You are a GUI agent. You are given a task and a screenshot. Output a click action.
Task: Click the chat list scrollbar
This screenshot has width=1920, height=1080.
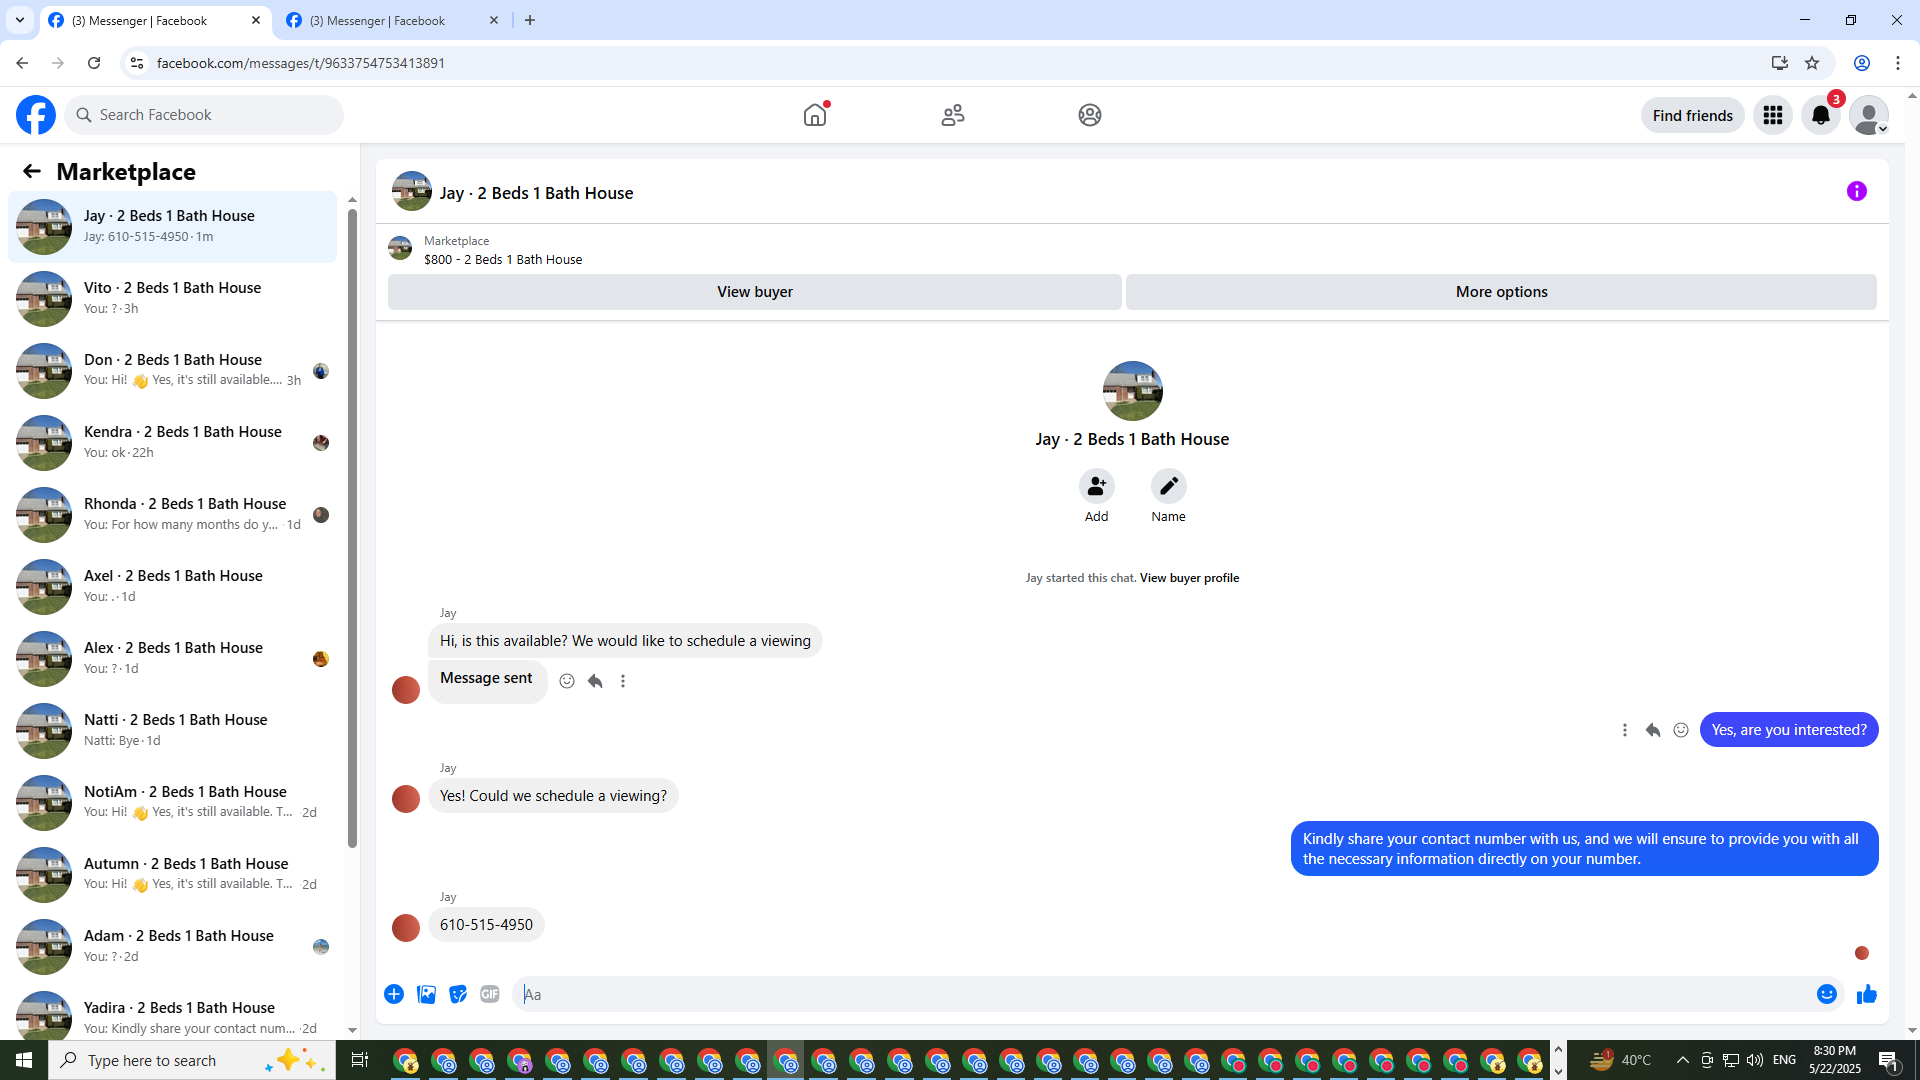[x=352, y=528]
